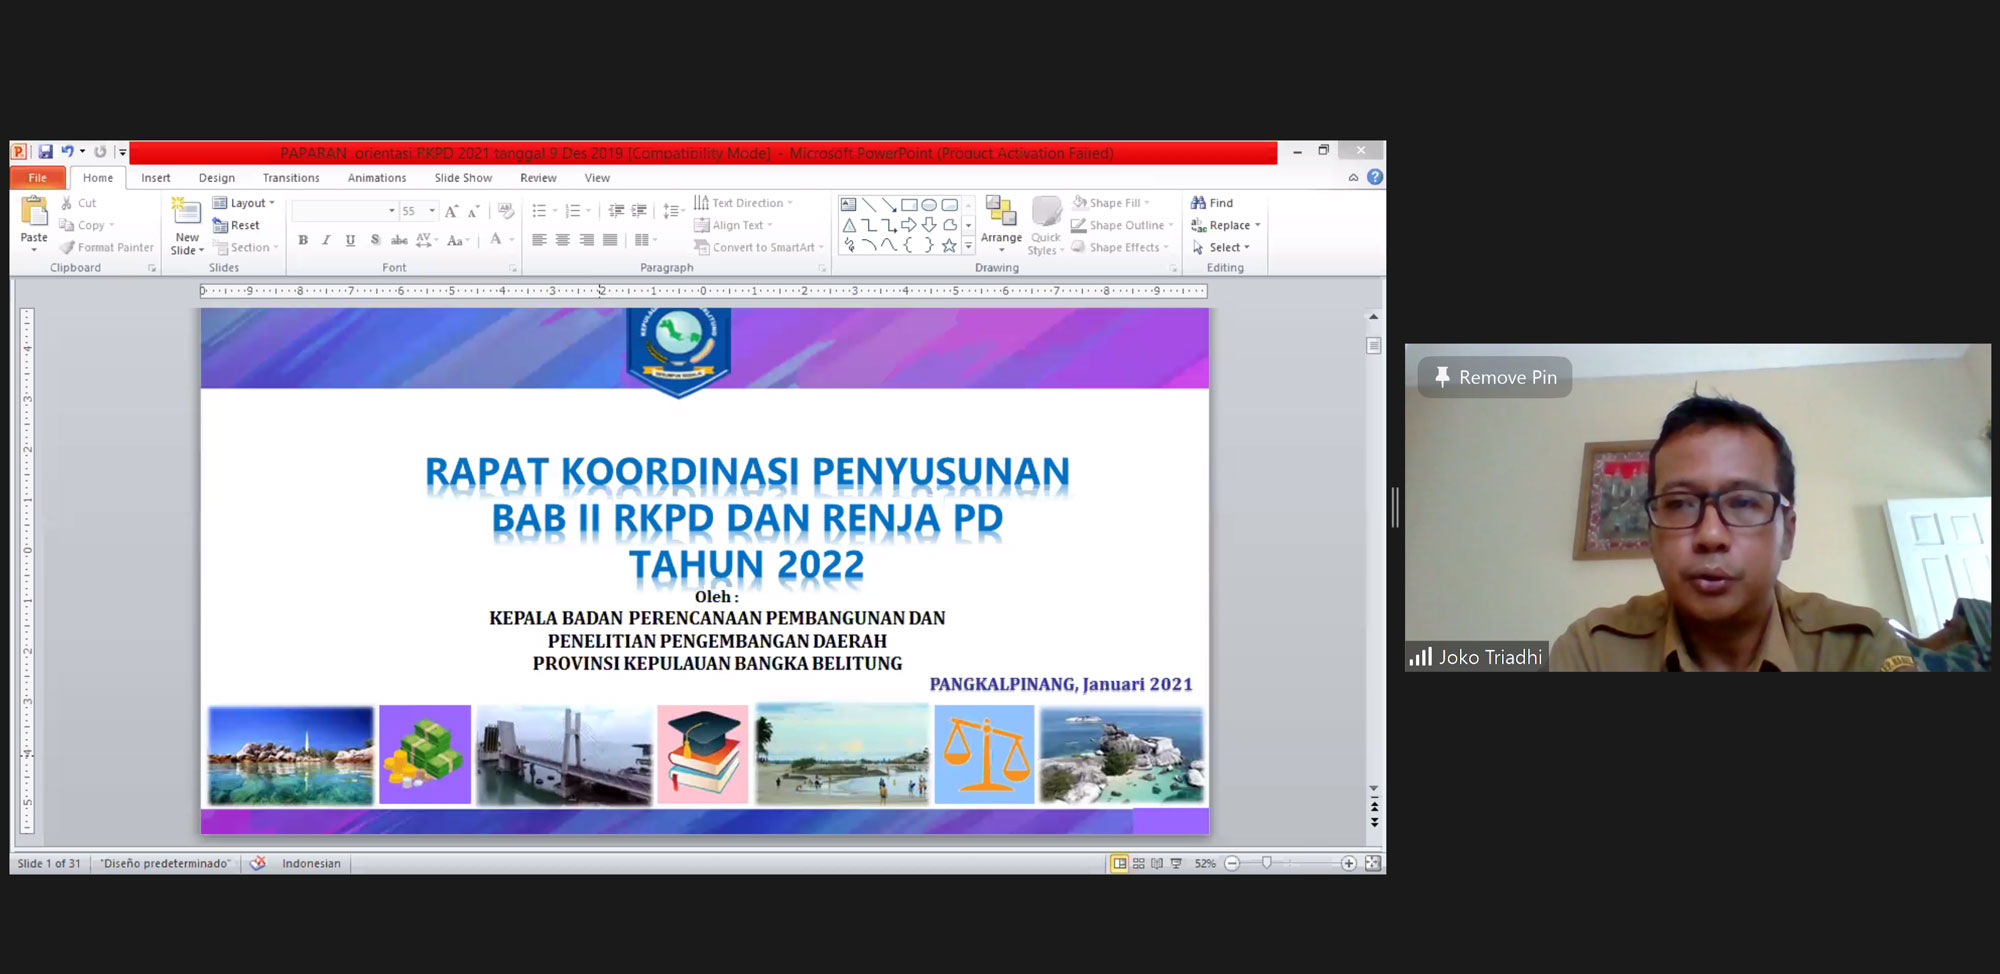Adjust the zoom slider in status bar
The height and width of the screenshot is (974, 2000).
(x=1267, y=863)
